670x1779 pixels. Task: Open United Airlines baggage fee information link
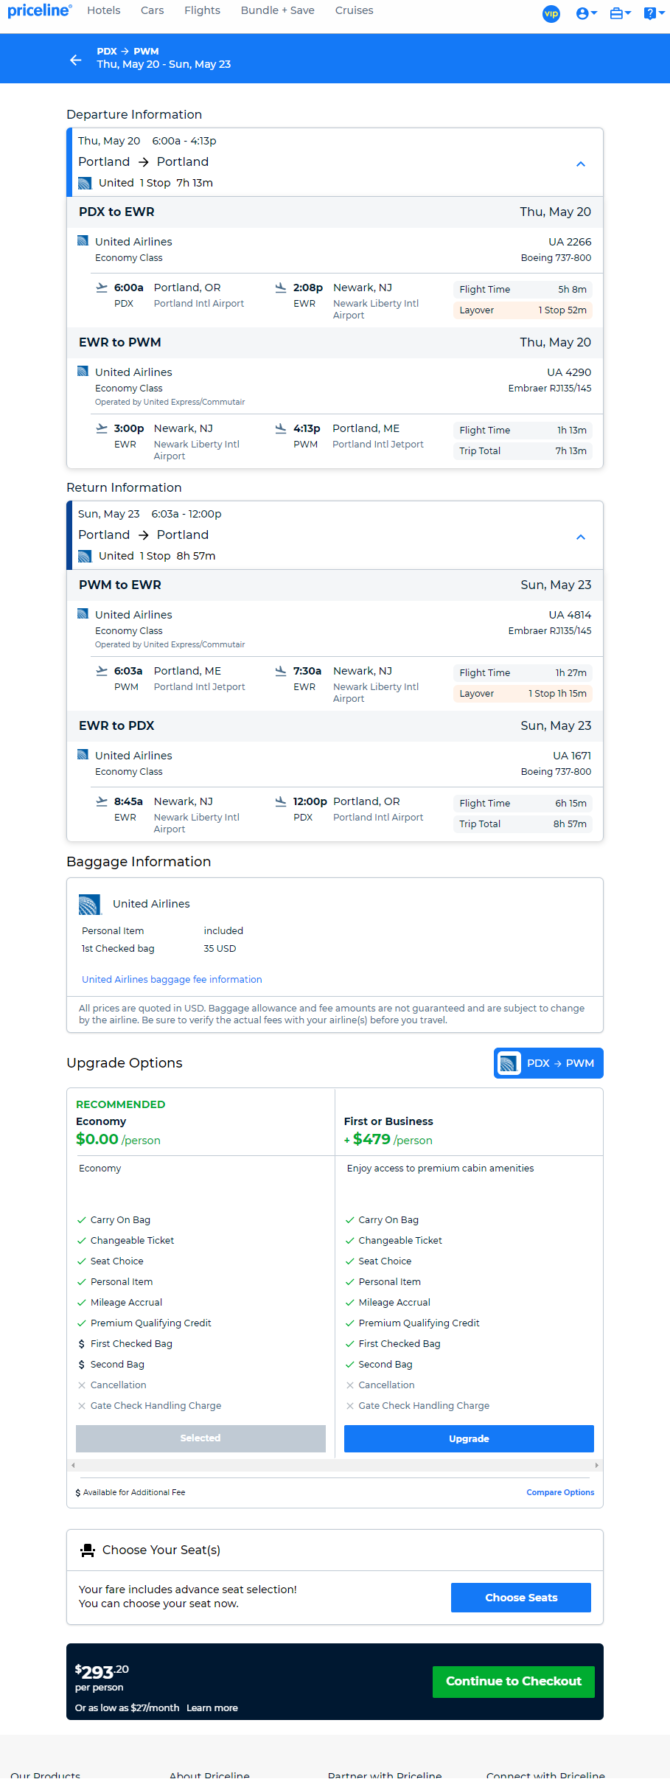click(172, 979)
